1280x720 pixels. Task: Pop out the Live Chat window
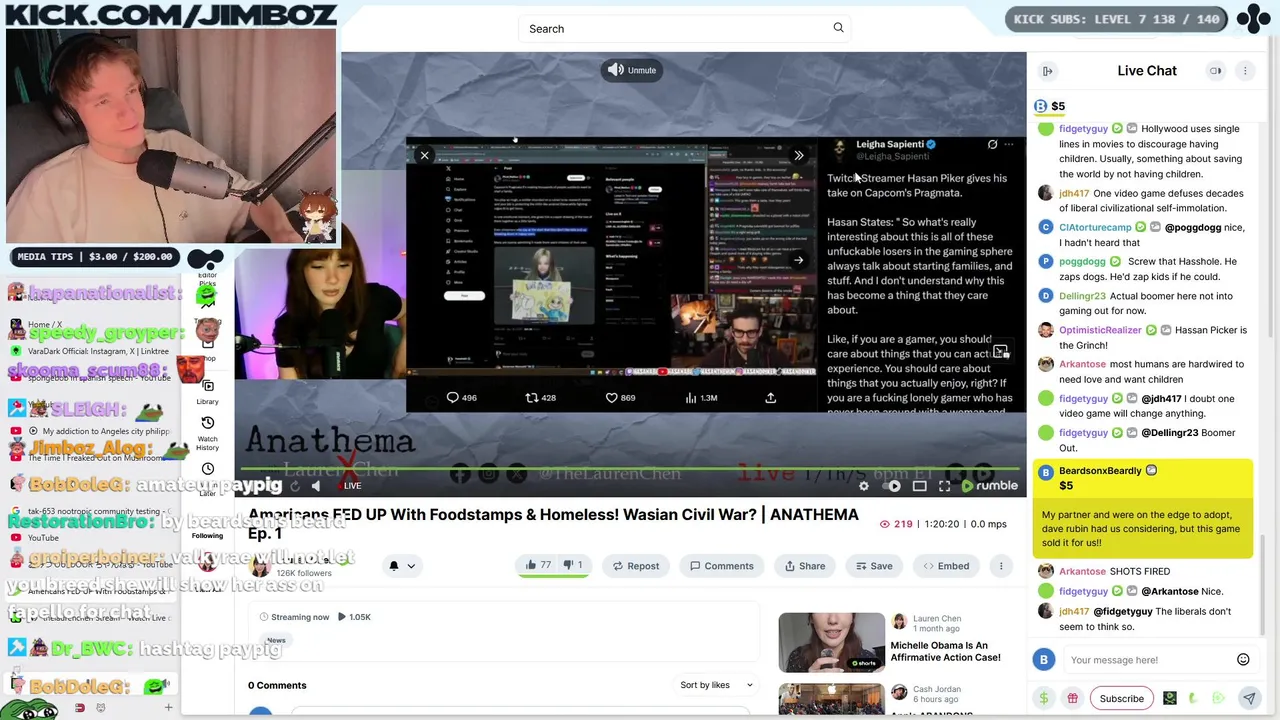(1216, 71)
